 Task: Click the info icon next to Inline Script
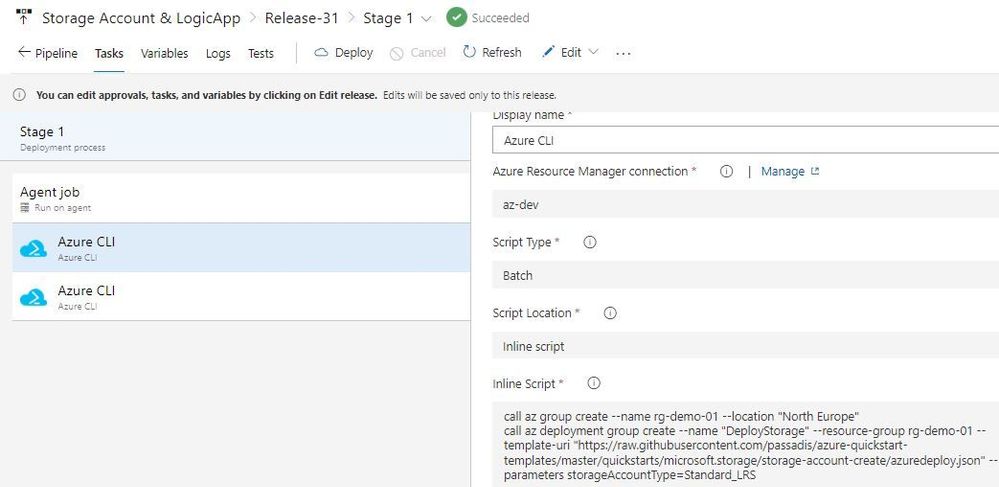coord(593,383)
